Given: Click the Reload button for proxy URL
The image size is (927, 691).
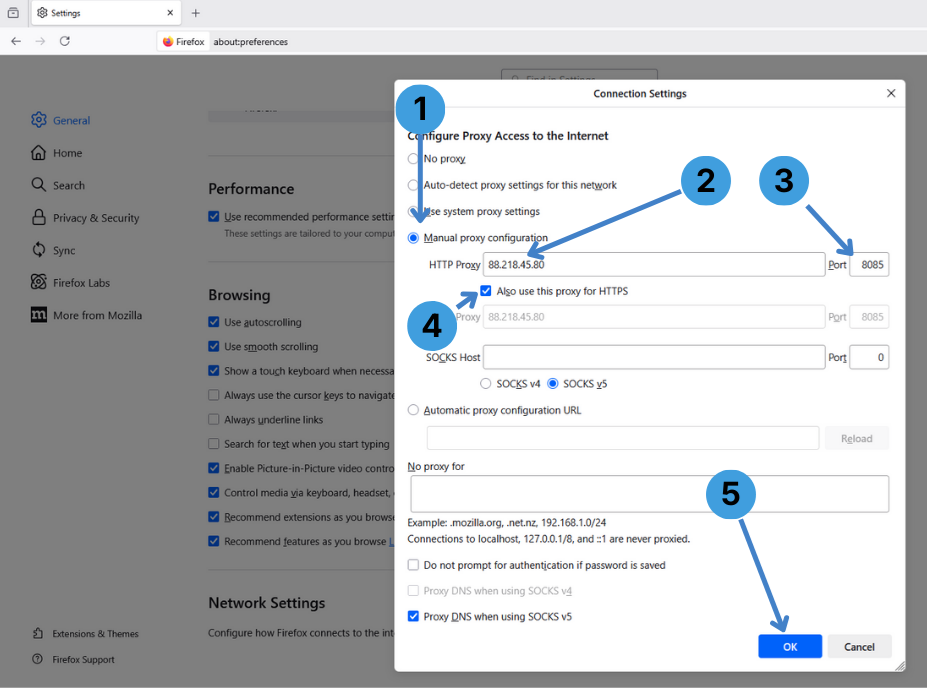Looking at the screenshot, I should (x=857, y=438).
